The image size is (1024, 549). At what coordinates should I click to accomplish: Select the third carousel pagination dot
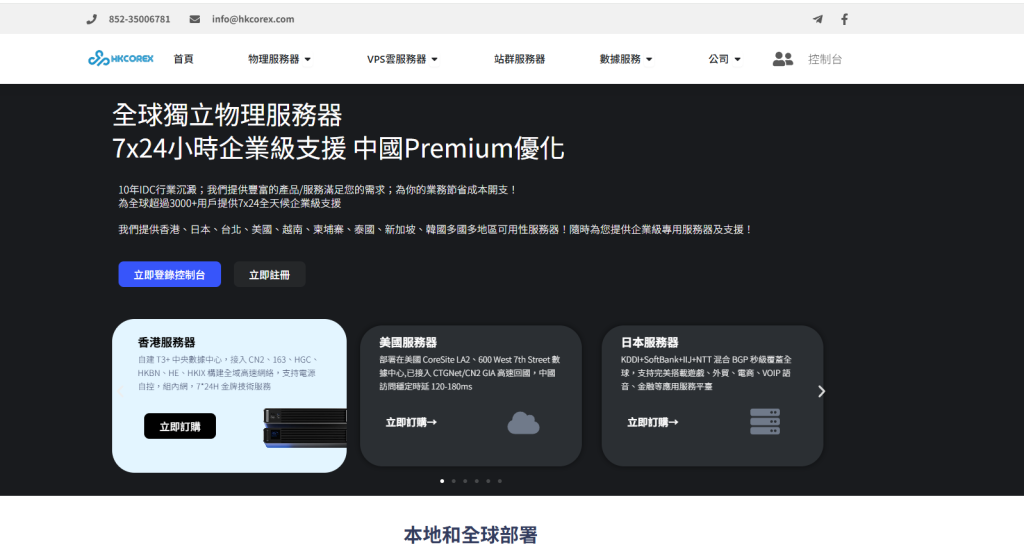click(x=465, y=481)
